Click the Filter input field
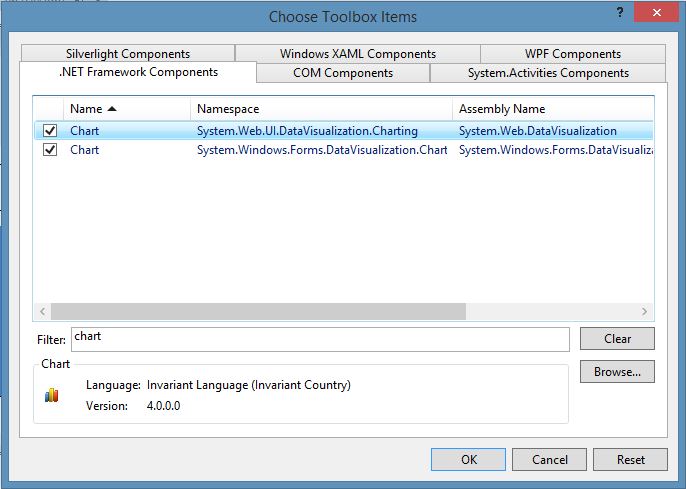The height and width of the screenshot is (489, 686). click(x=320, y=339)
